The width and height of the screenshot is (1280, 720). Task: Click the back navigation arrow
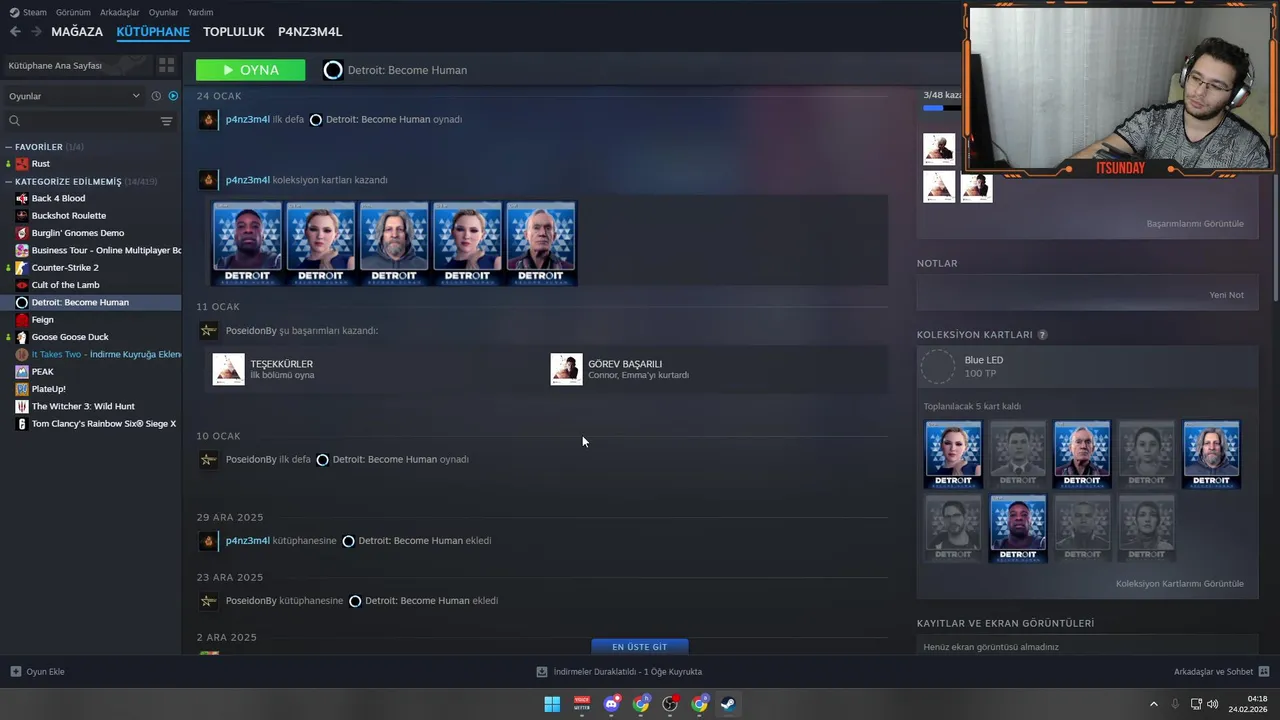click(x=15, y=32)
